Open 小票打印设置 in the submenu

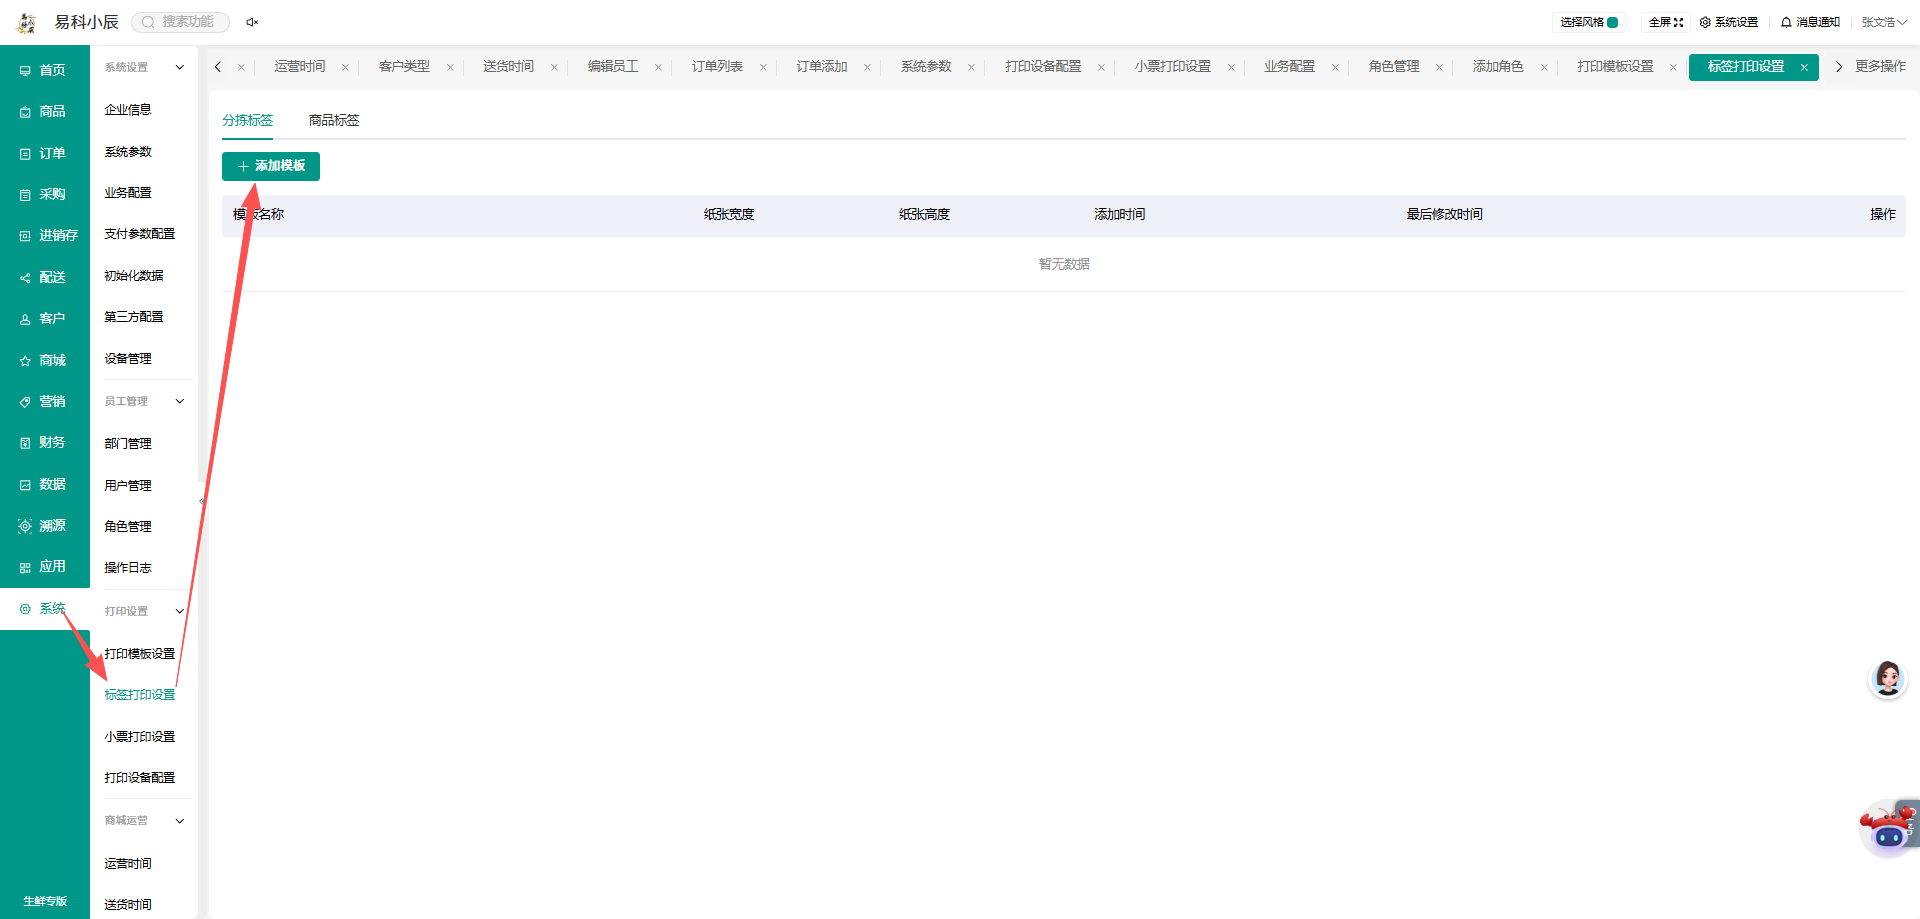[x=140, y=737]
